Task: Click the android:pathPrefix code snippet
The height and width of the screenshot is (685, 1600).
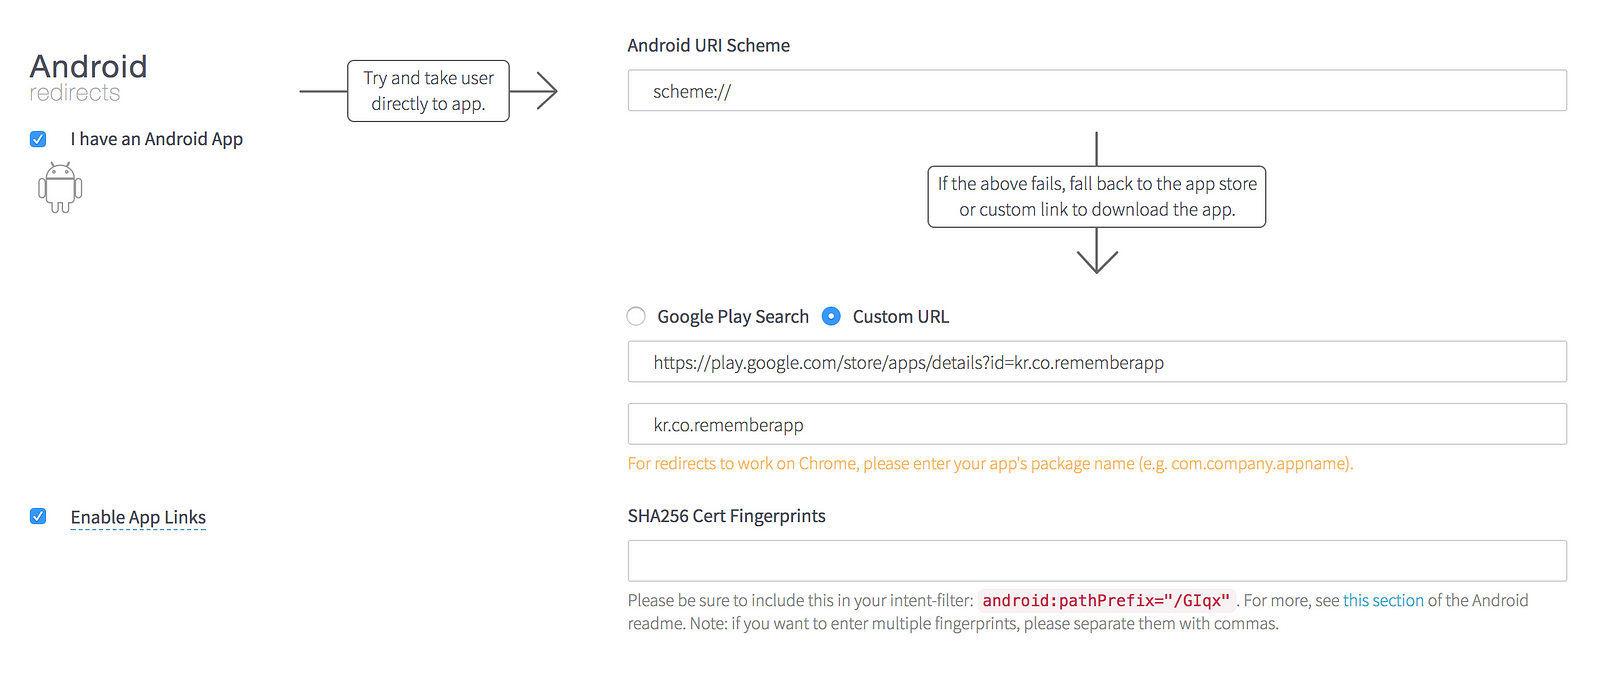Action: 1106,600
